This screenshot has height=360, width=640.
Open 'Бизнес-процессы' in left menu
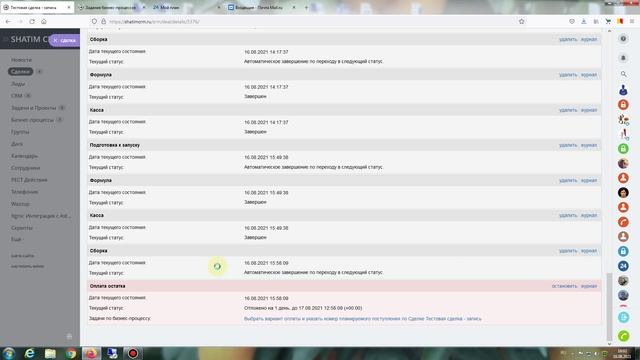click(32, 120)
